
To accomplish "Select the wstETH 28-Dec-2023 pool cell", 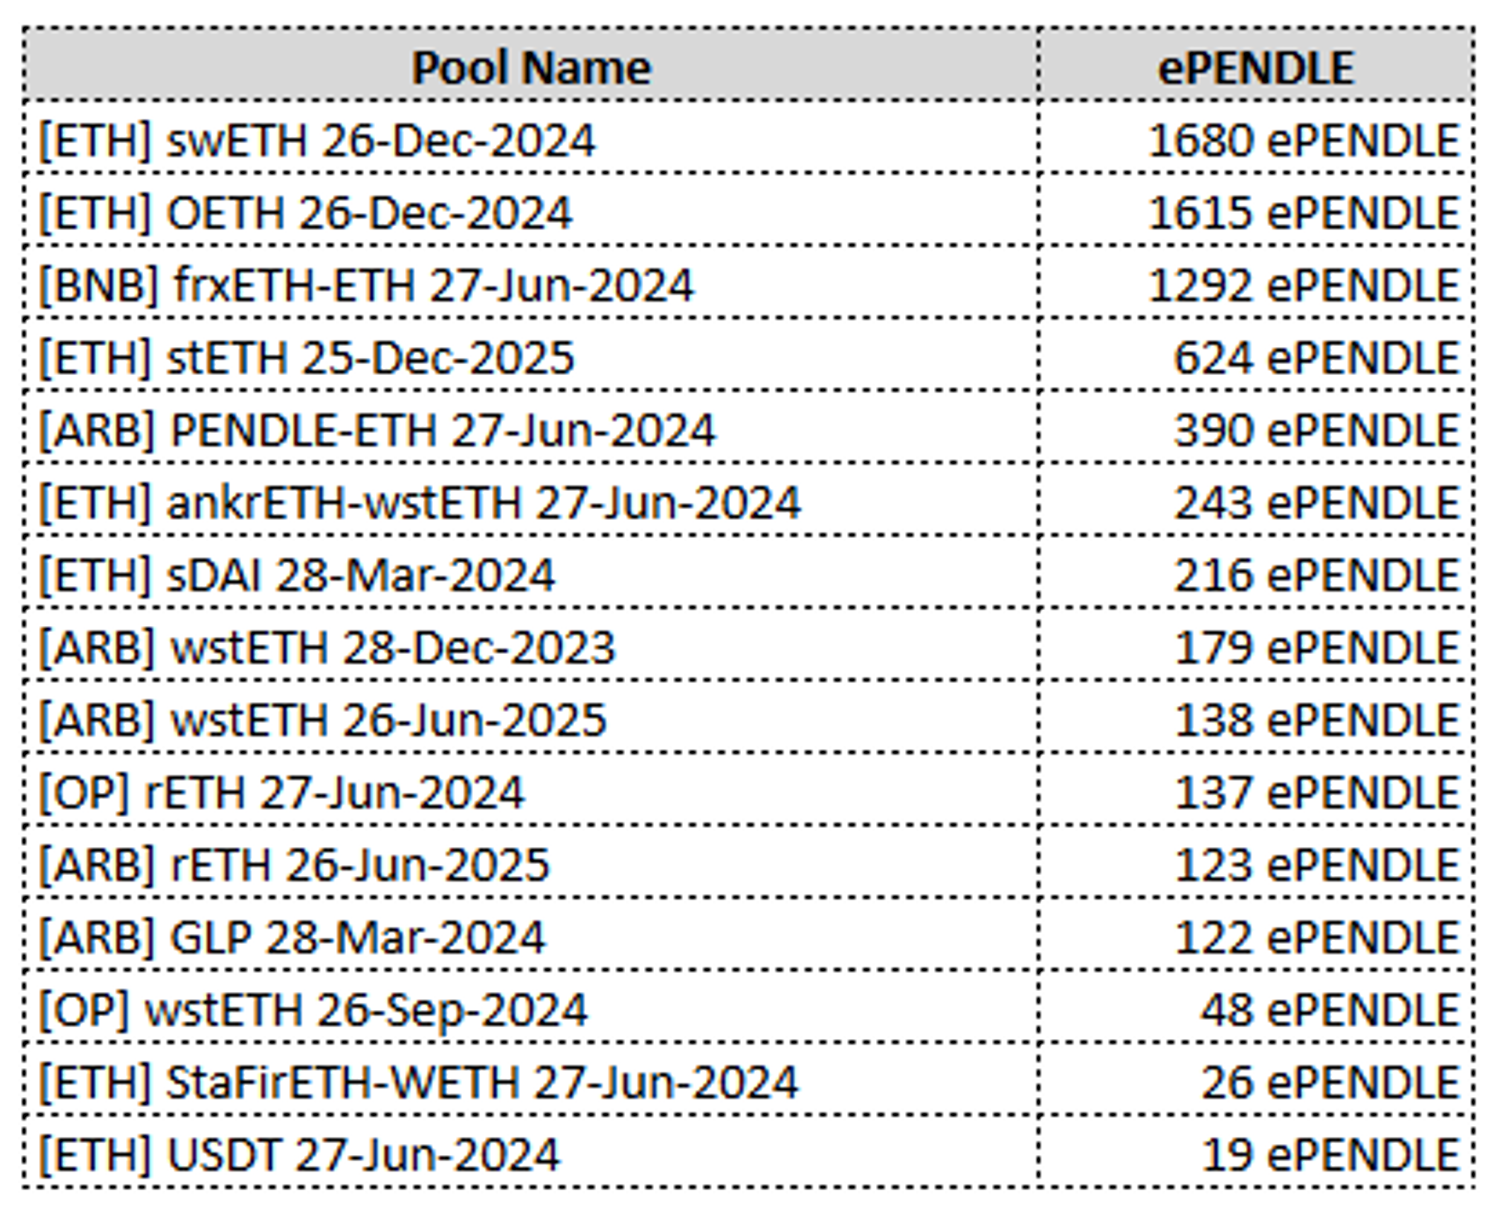I will click(x=327, y=648).
